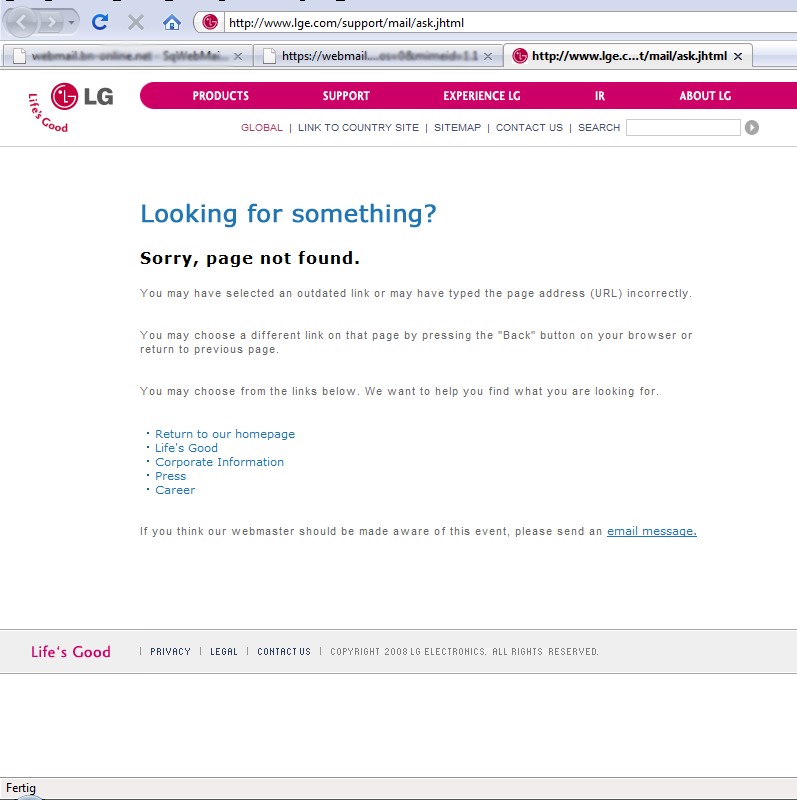Open the history dropdown next to forward button

pos(72,23)
